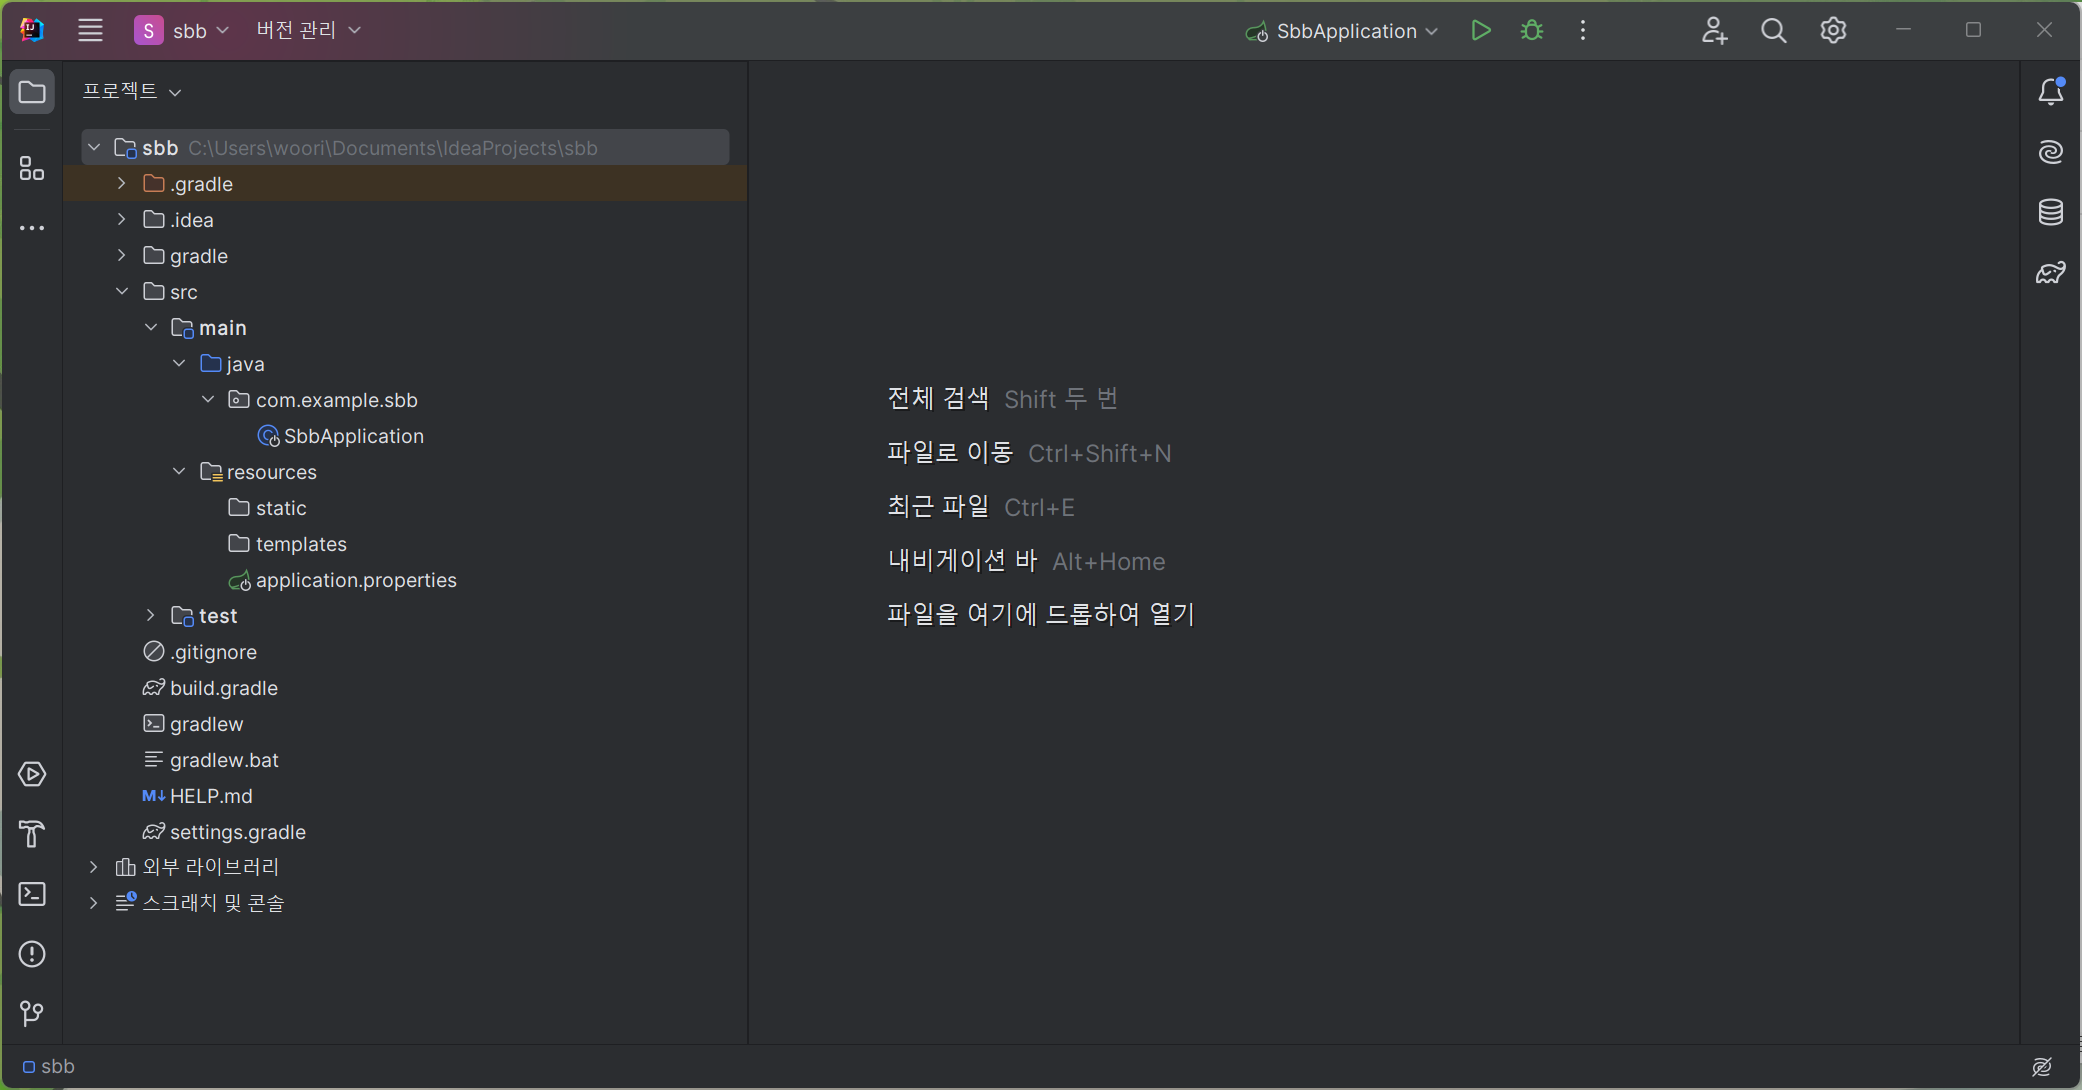Expand the test folder
2082x1090 pixels.
pos(151,616)
